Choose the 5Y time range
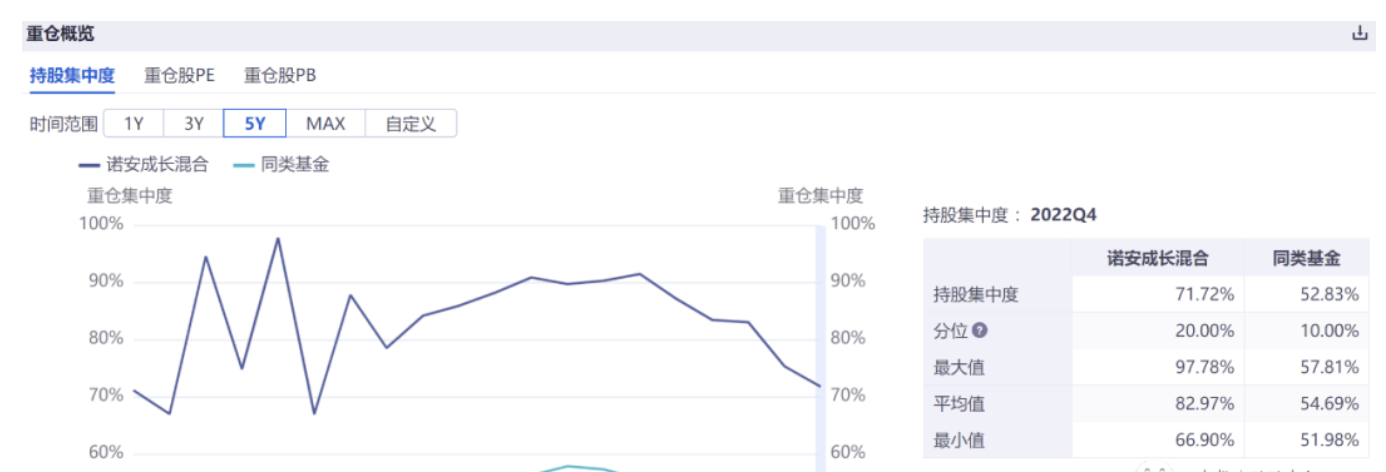This screenshot has width=1386, height=472. pos(255,124)
